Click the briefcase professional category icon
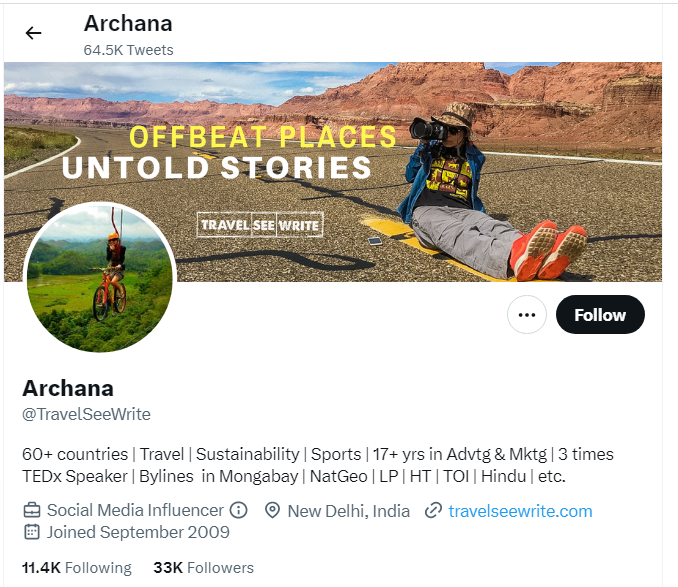 [x=32, y=510]
